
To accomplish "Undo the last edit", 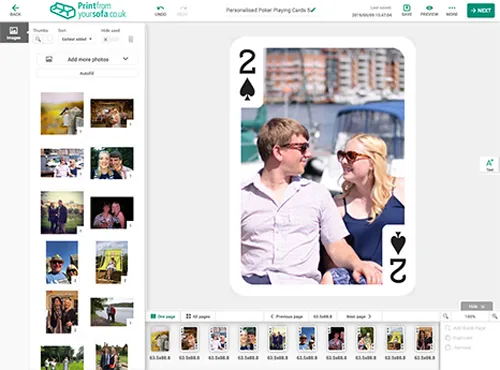I will tap(160, 11).
